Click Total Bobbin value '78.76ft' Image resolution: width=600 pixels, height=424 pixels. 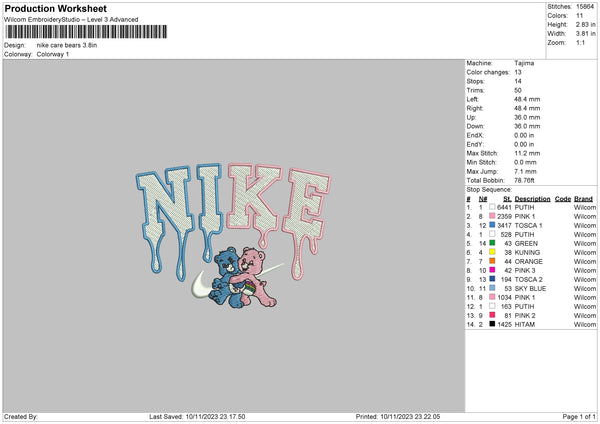[x=524, y=180]
